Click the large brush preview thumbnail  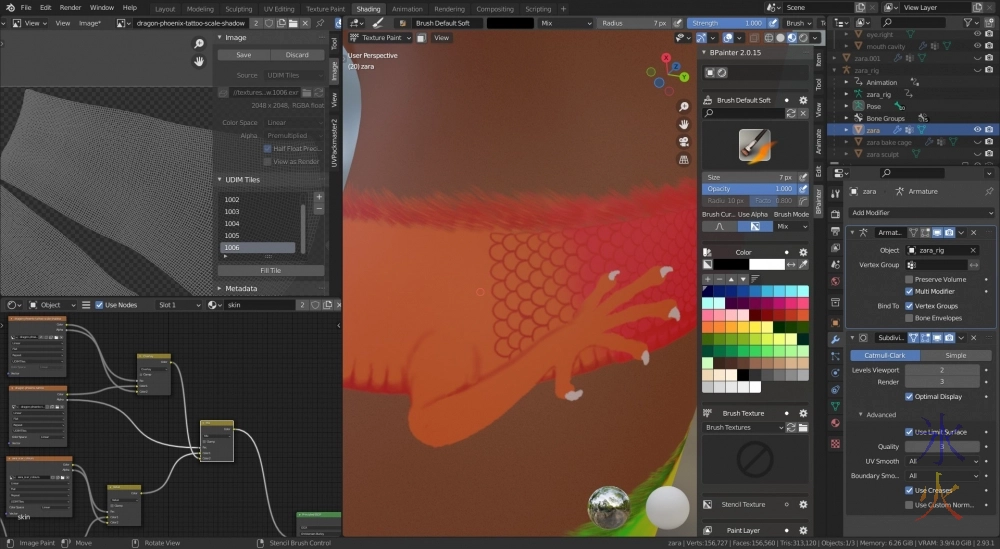coord(755,145)
